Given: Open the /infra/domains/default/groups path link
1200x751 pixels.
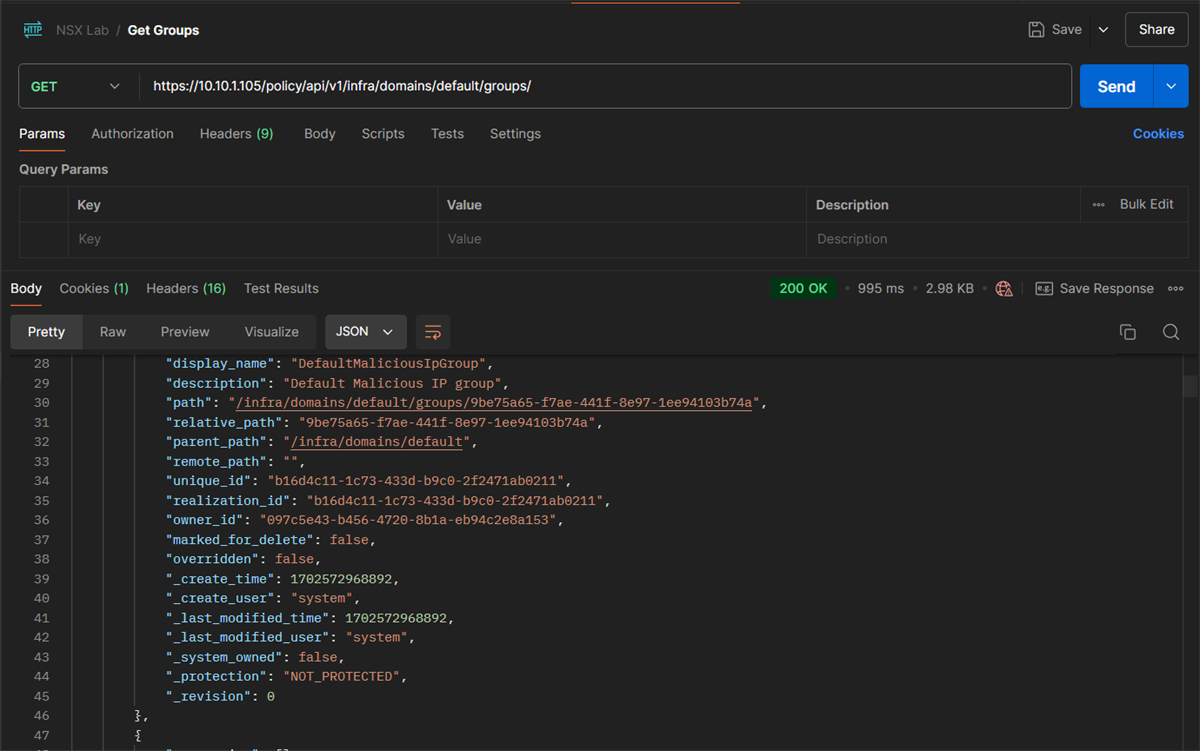Looking at the screenshot, I should (494, 403).
